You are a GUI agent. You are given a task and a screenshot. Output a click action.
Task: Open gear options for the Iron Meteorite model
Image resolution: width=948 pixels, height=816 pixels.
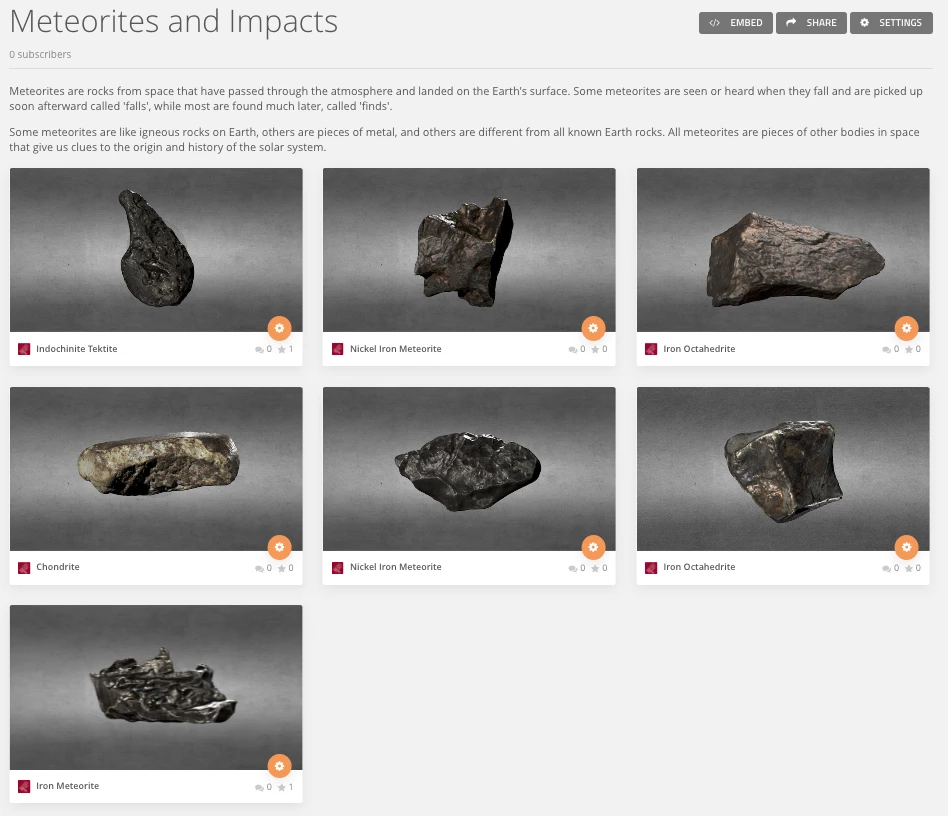(x=279, y=766)
